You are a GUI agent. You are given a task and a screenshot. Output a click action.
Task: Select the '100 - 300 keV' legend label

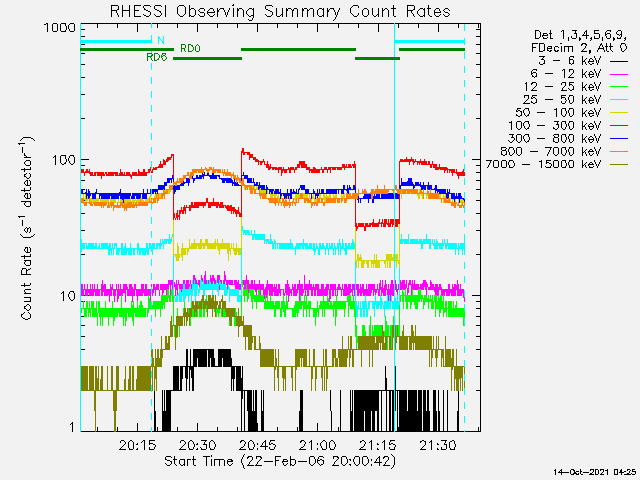point(555,126)
